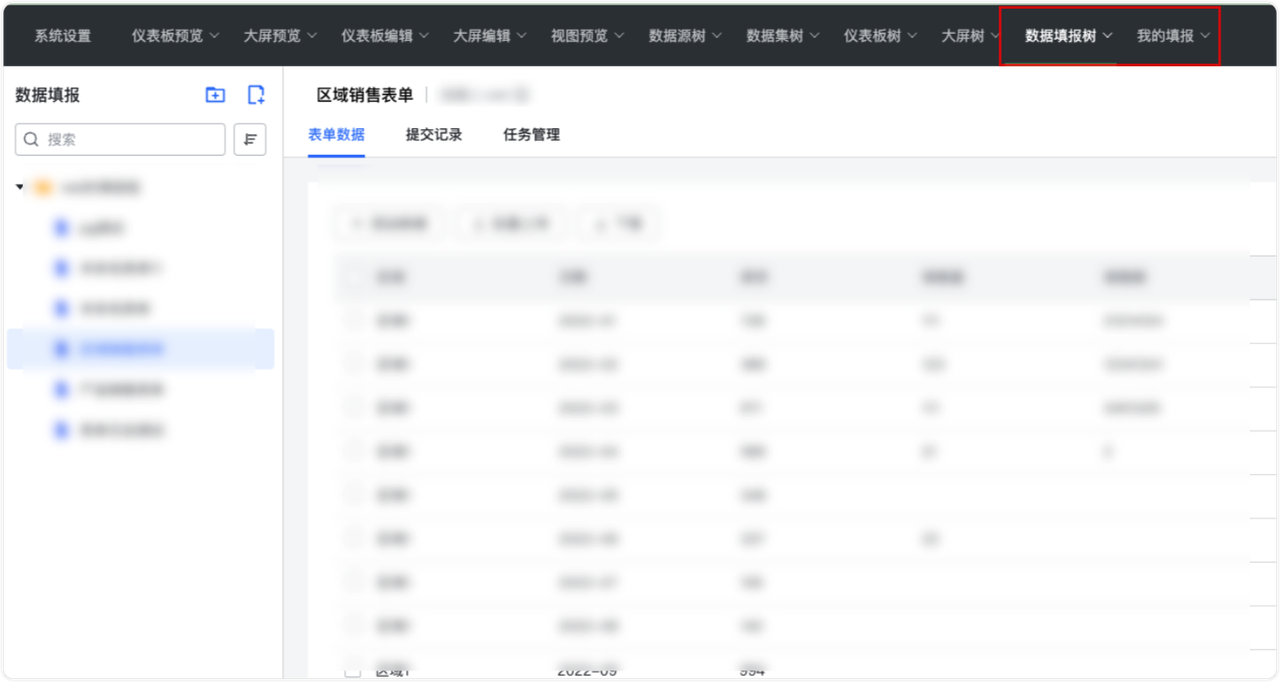Check the checkbox of the first table row
The width and height of the screenshot is (1280, 682).
click(x=352, y=320)
